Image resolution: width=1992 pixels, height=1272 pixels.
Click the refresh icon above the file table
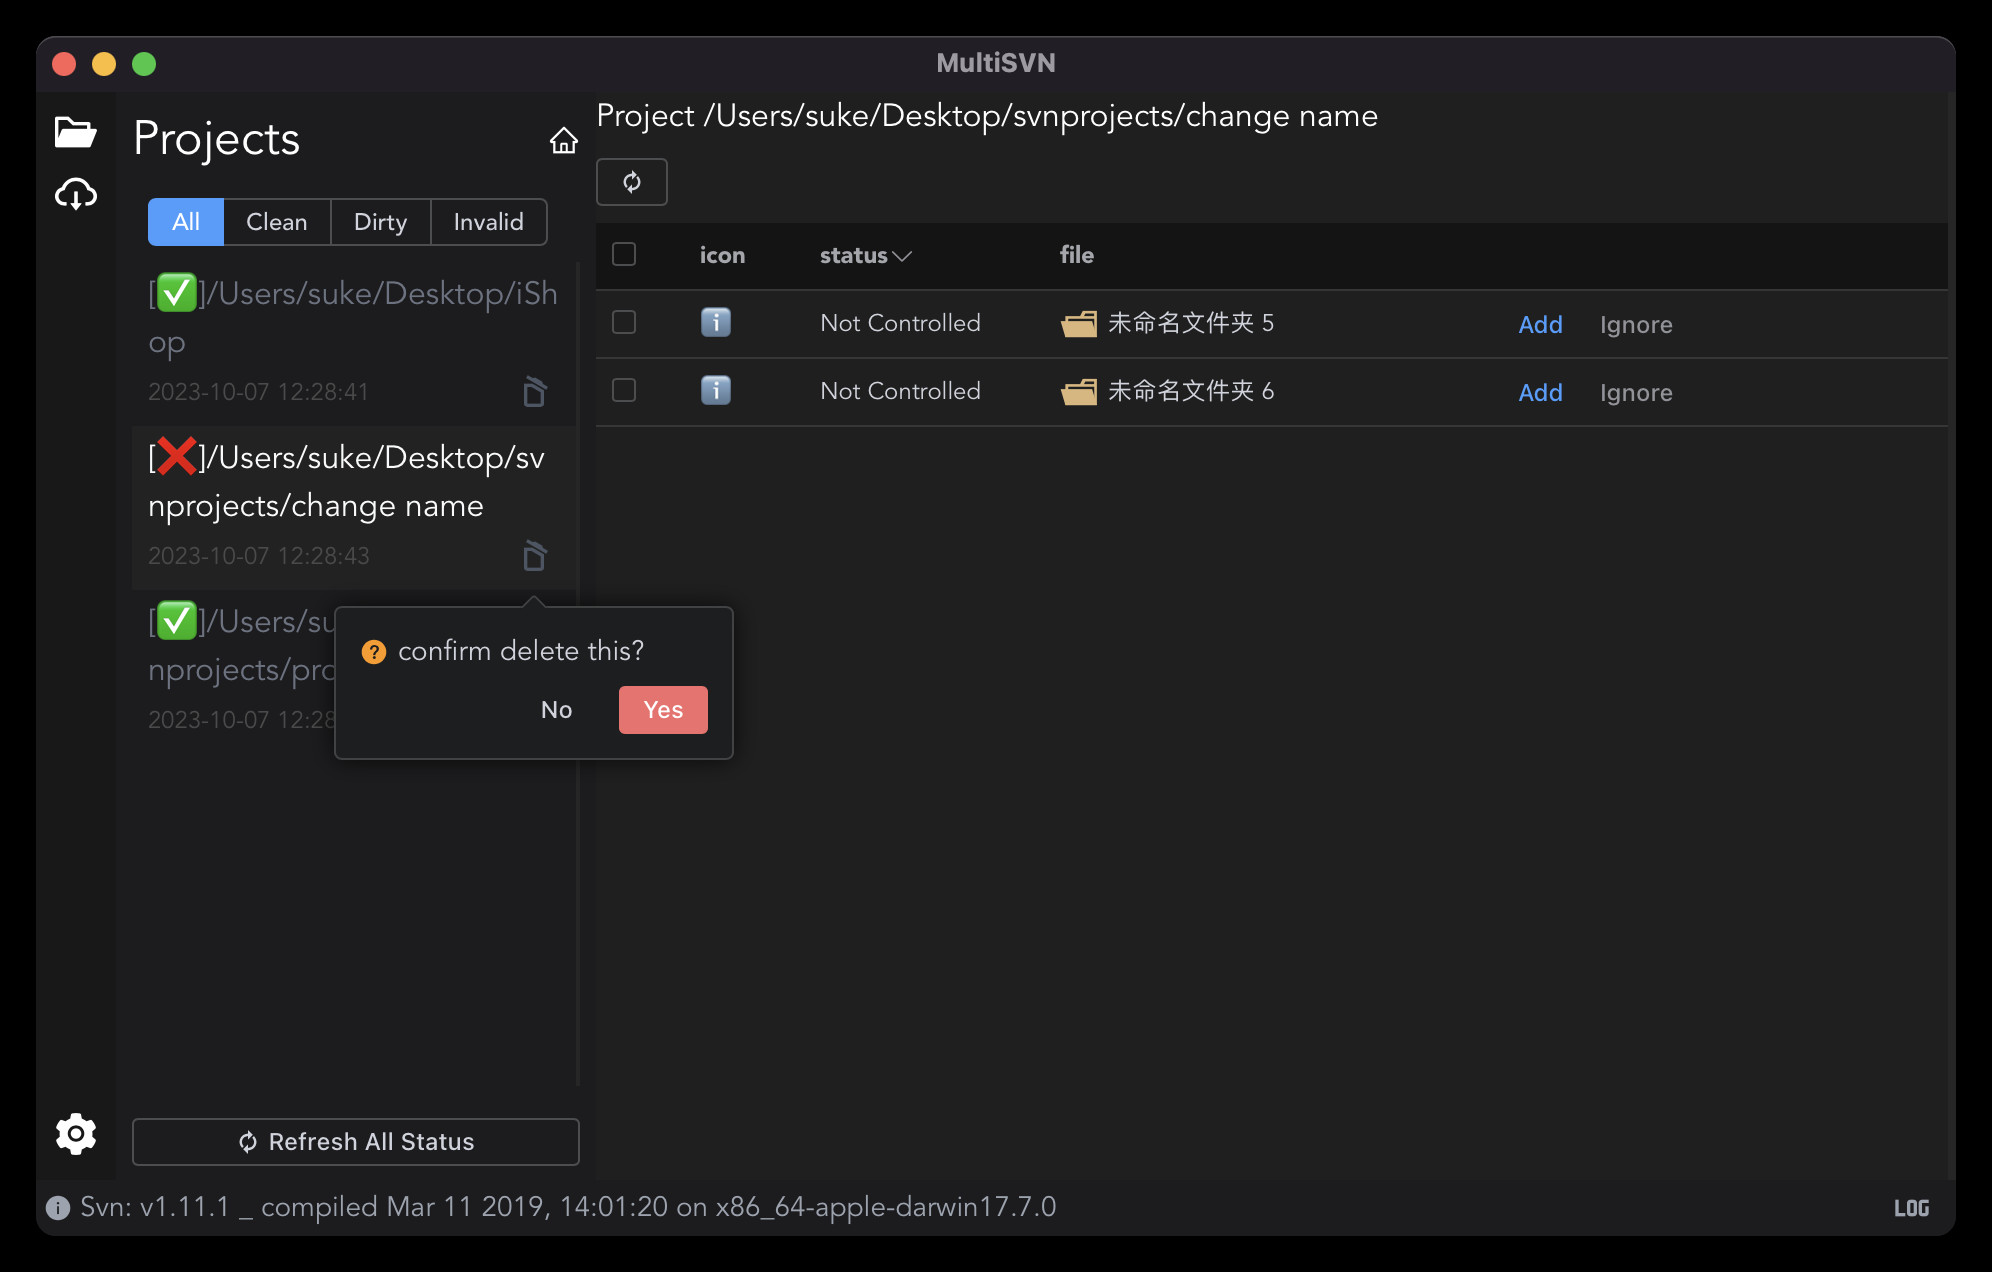pos(632,182)
